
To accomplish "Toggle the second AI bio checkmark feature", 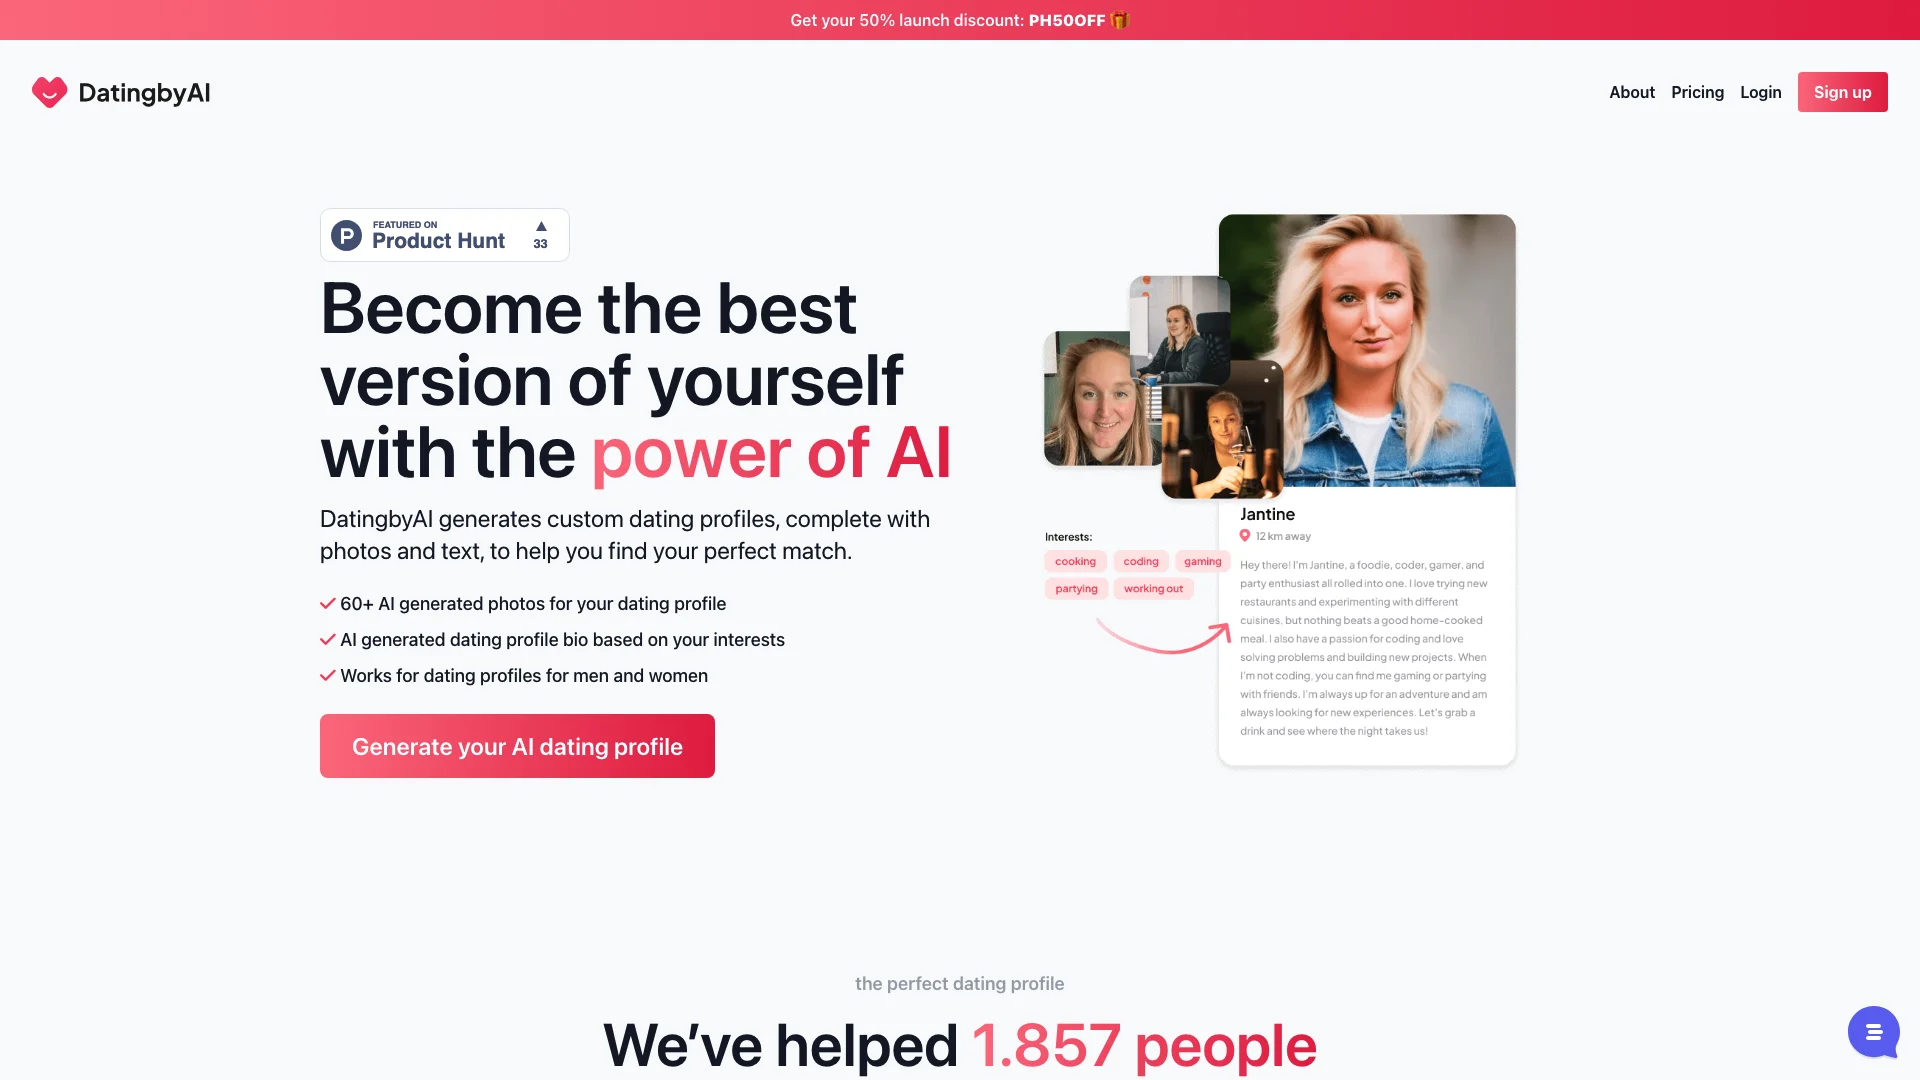I will tap(327, 640).
